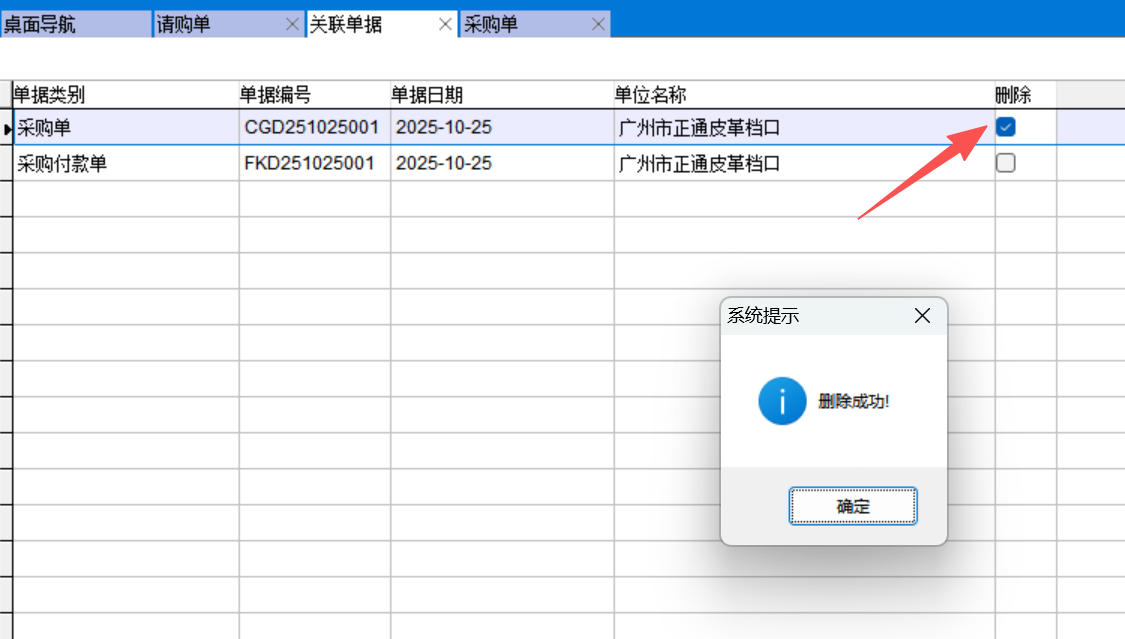Close the 关联单据 tab
This screenshot has height=639, width=1125.
[446, 25]
